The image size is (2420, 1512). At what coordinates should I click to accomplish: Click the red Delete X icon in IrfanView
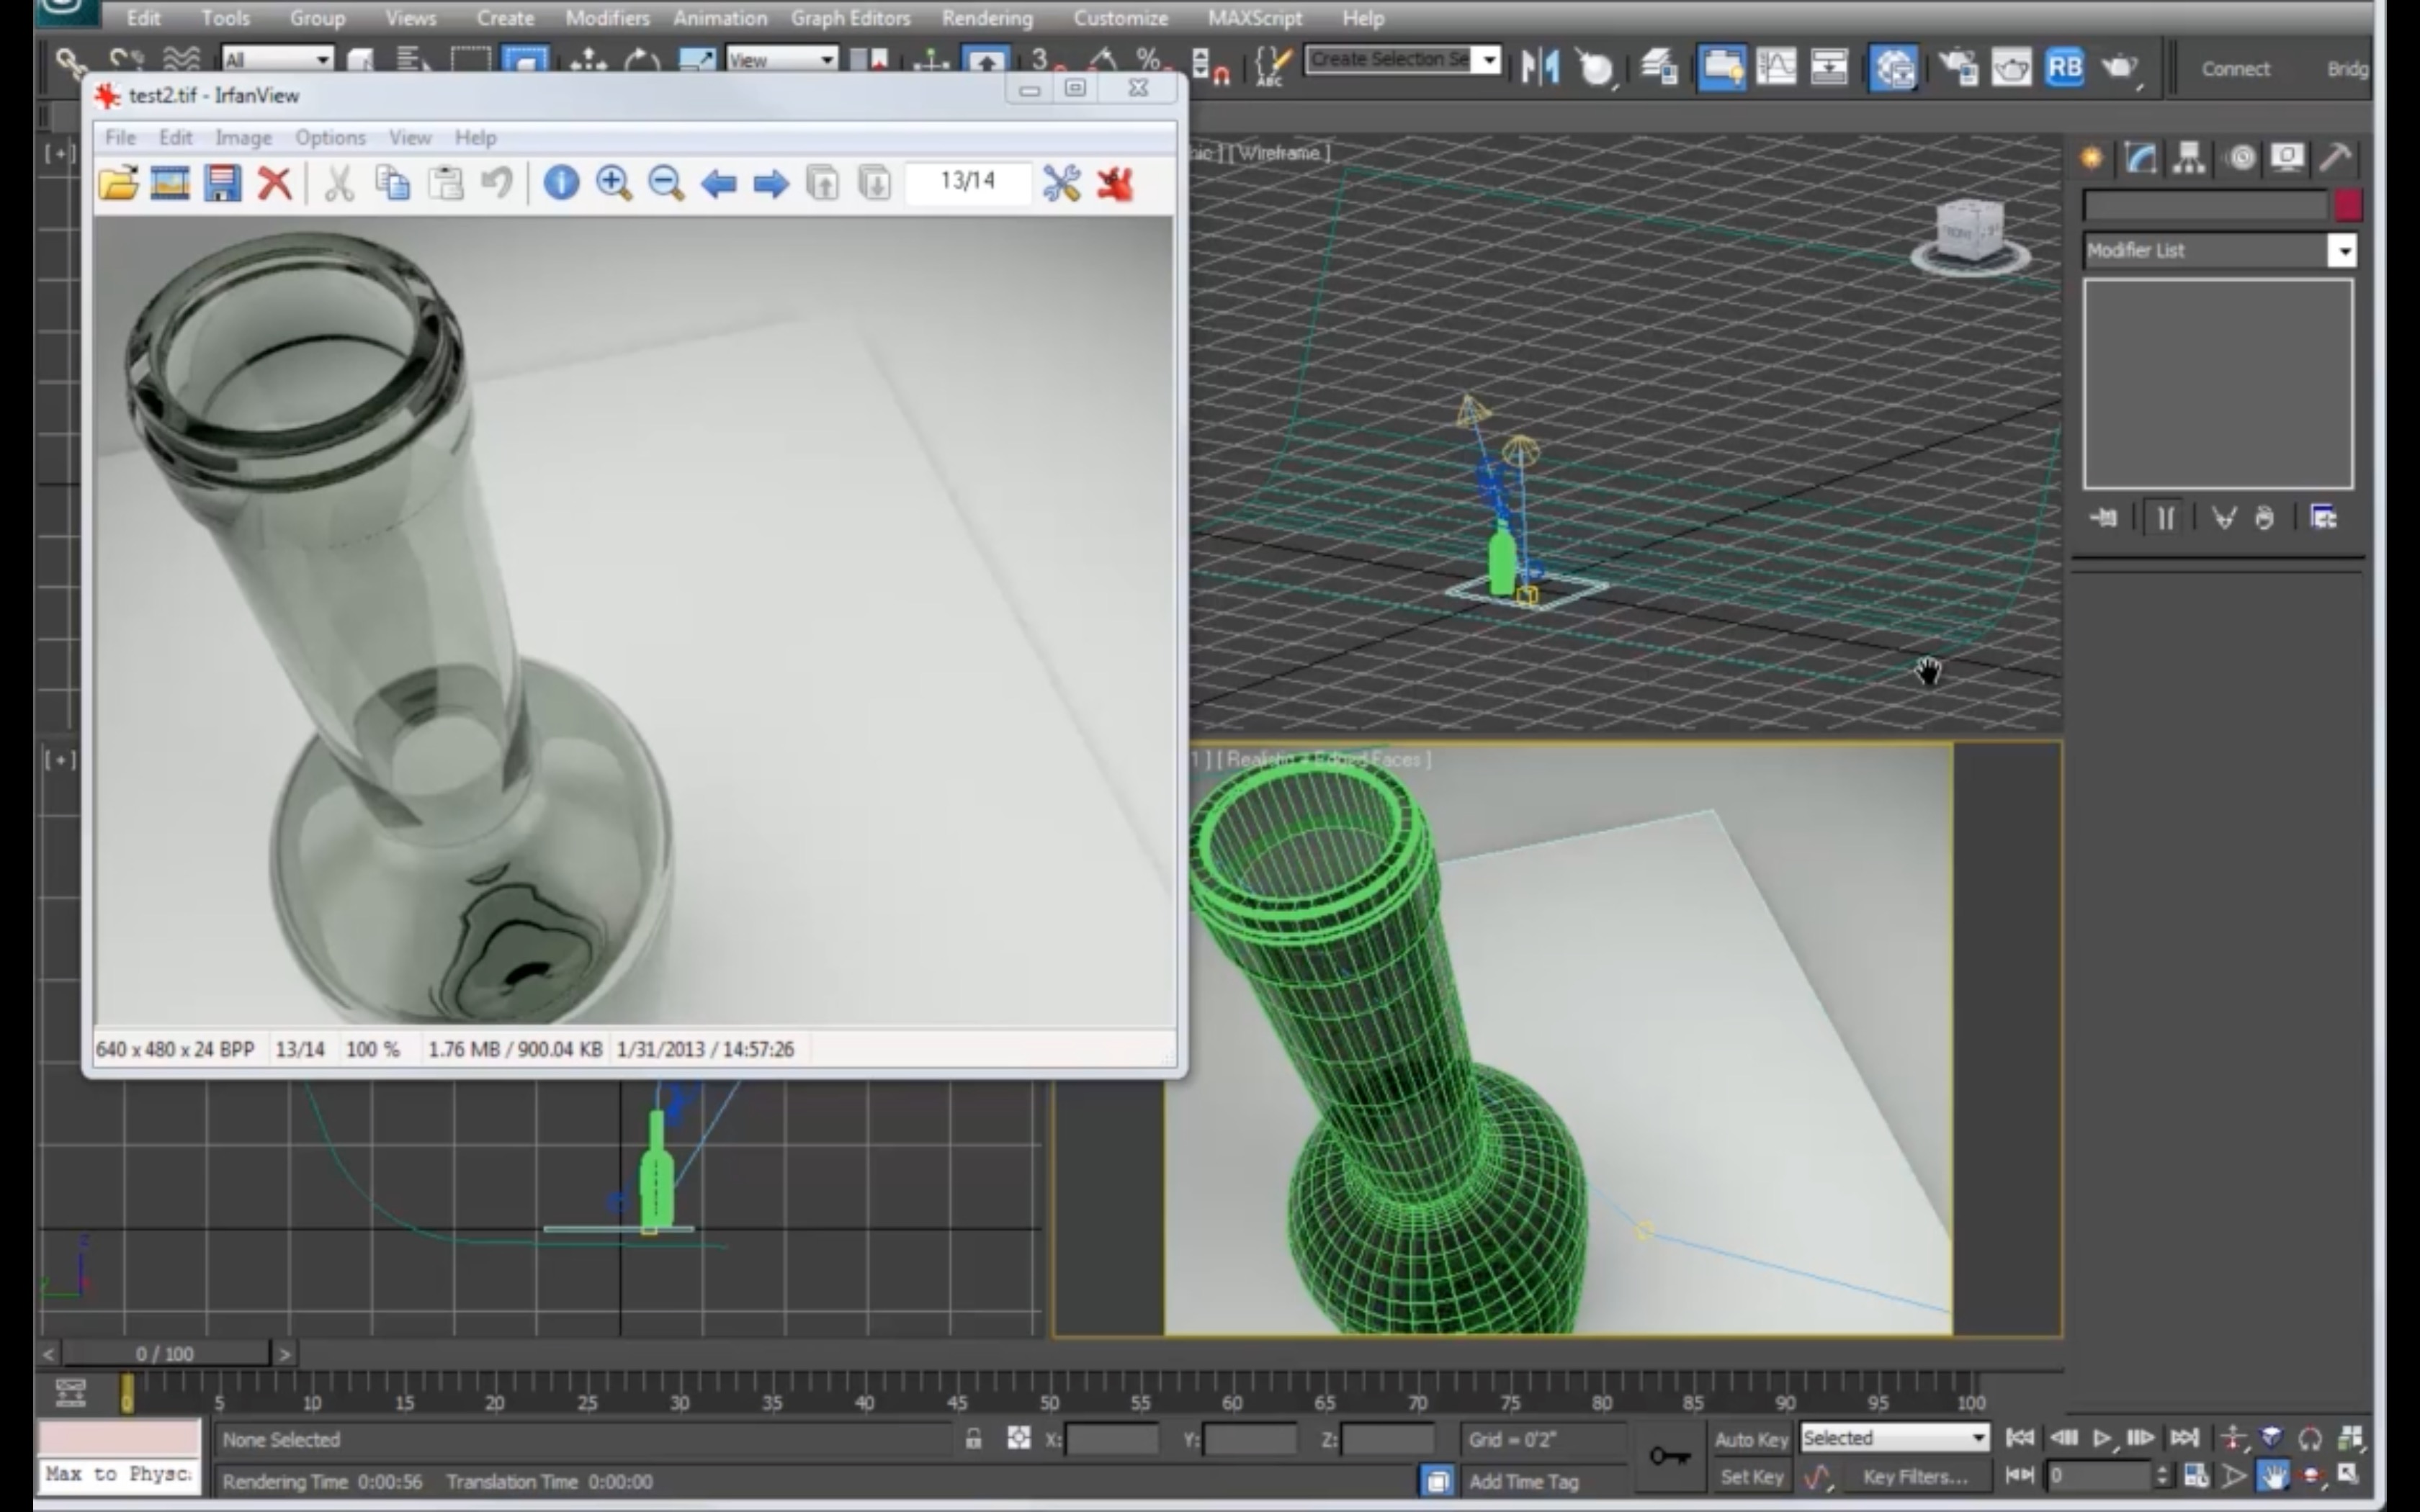274,183
